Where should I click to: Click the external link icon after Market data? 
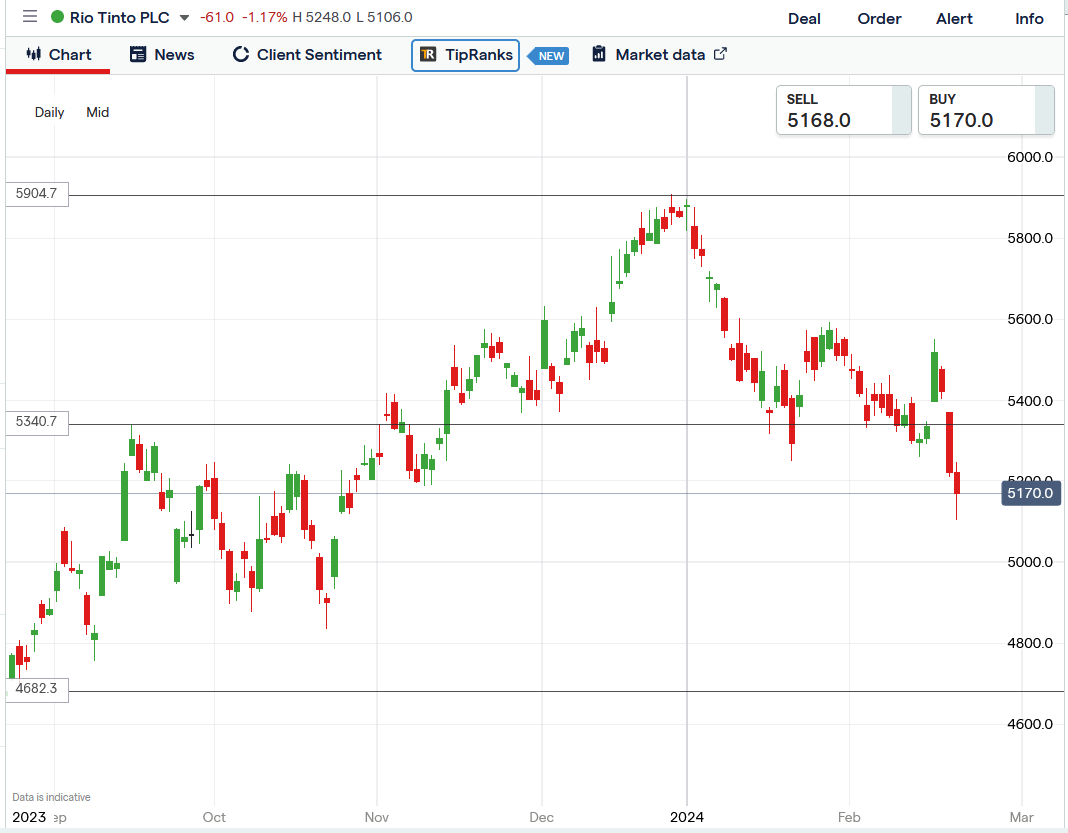click(721, 53)
